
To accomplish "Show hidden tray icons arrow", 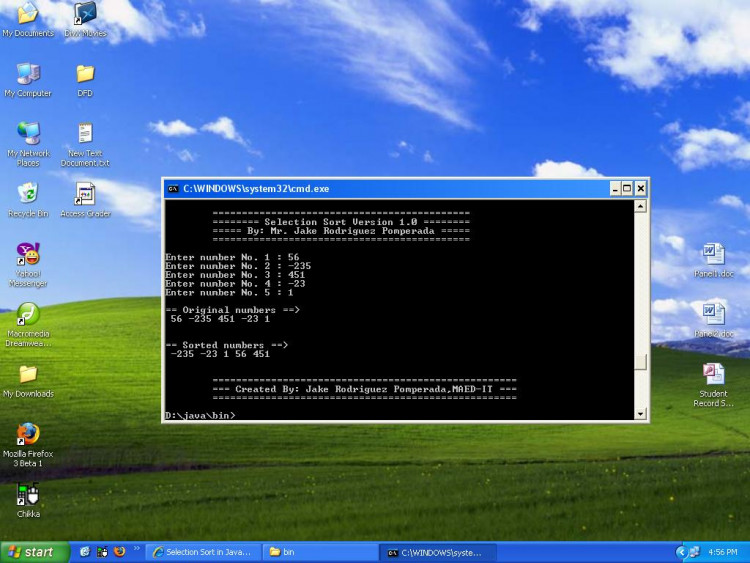I will click(681, 552).
